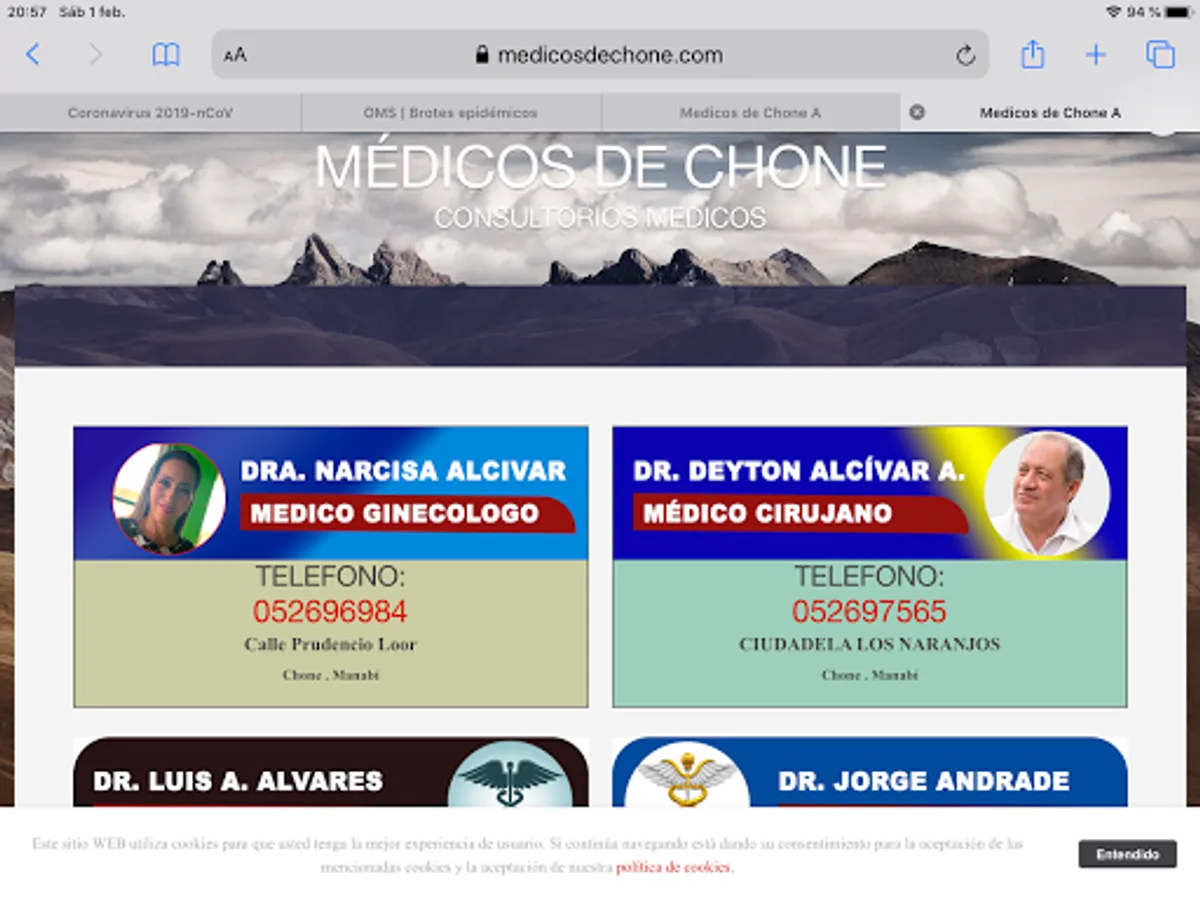Open the Dr. Jorge Andrade card
Viewport: 1200px width, 900px height.
point(870,773)
